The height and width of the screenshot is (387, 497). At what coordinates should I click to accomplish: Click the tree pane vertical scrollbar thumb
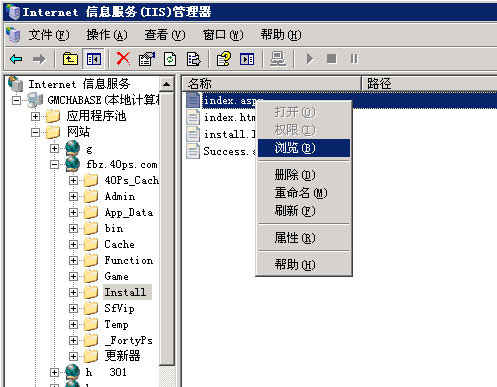tap(167, 228)
